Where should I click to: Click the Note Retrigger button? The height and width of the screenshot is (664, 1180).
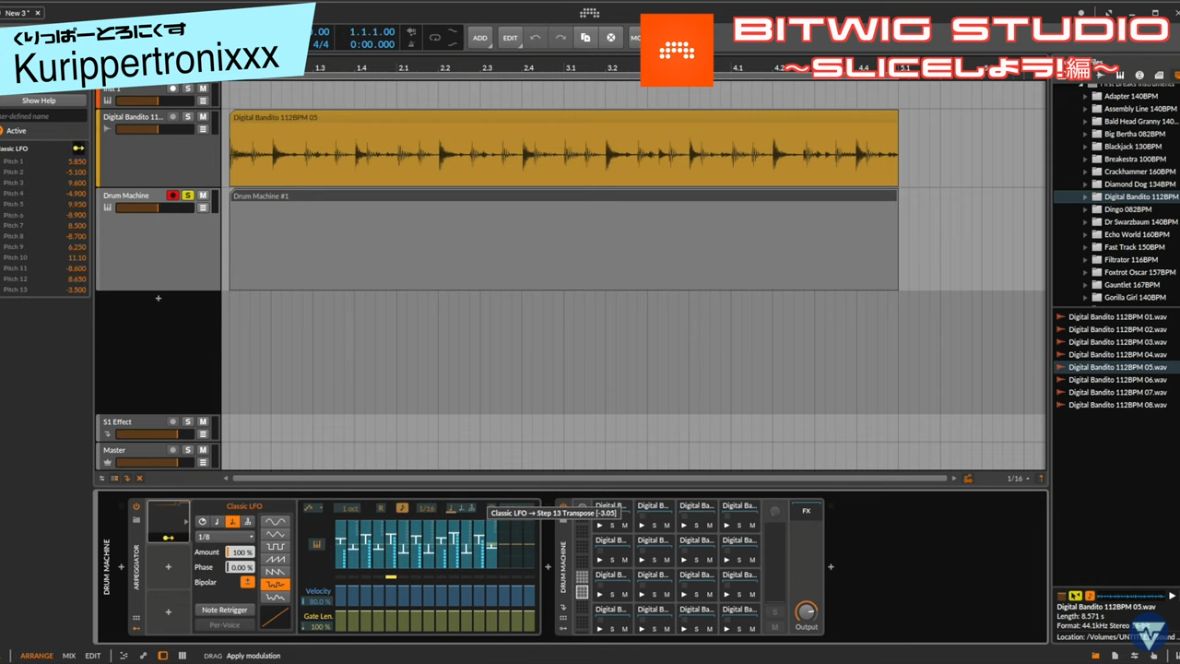tap(224, 610)
